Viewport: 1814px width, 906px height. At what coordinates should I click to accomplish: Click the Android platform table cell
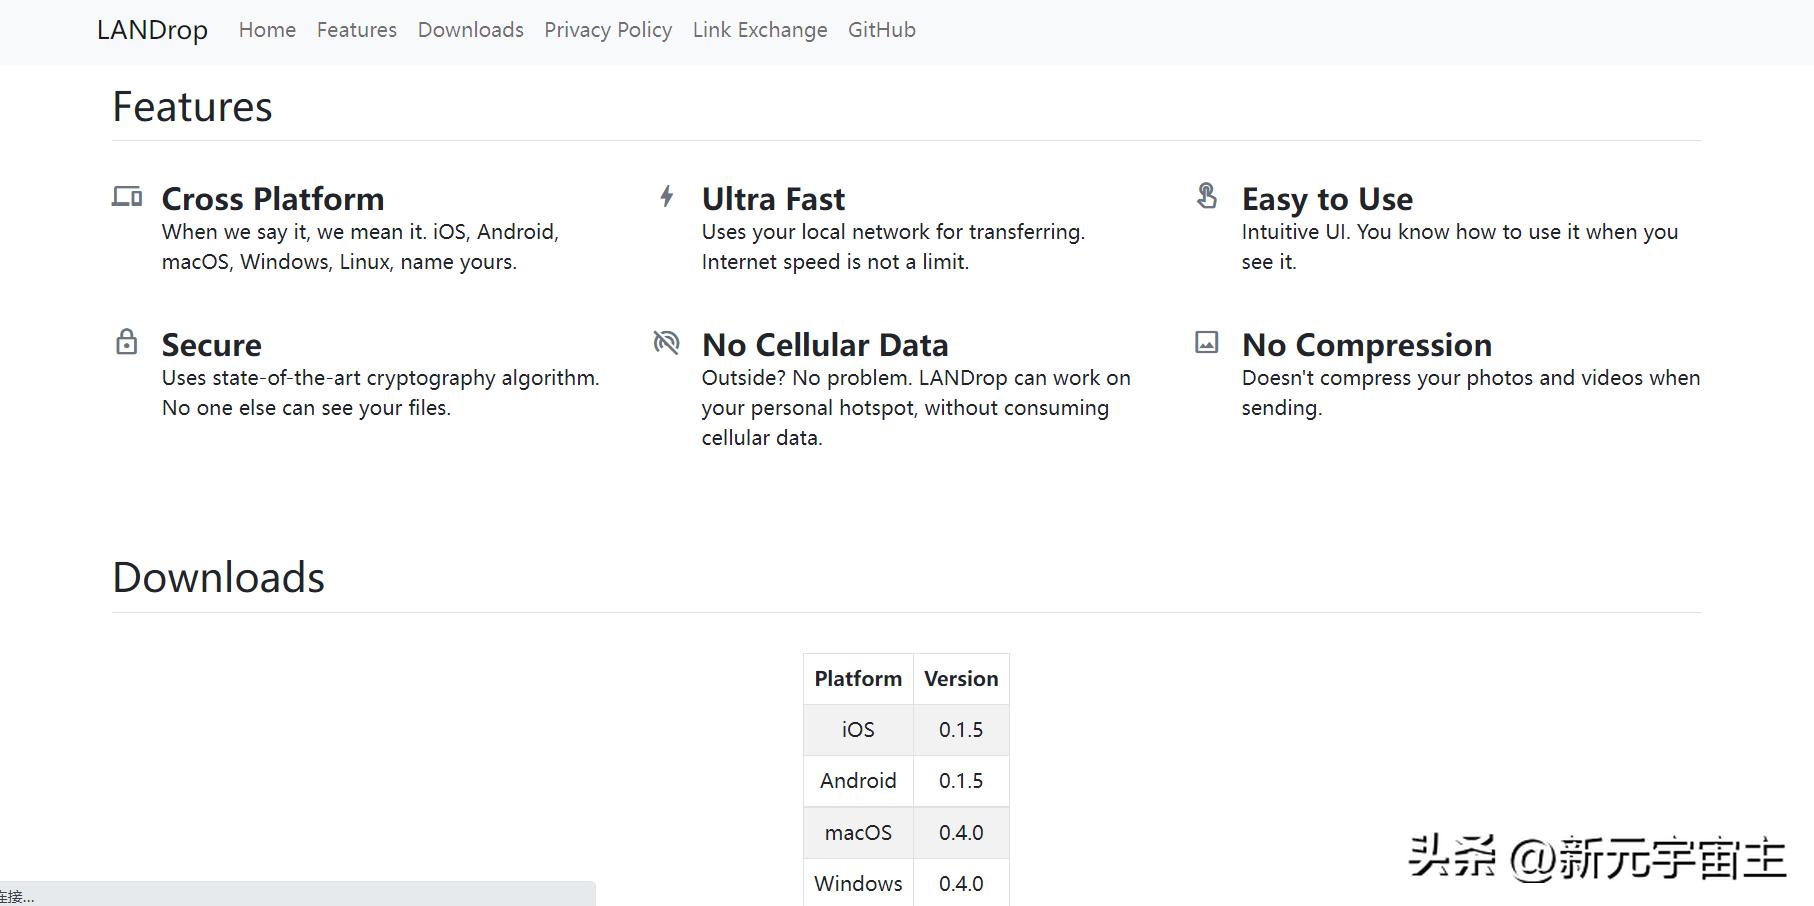coord(858,781)
